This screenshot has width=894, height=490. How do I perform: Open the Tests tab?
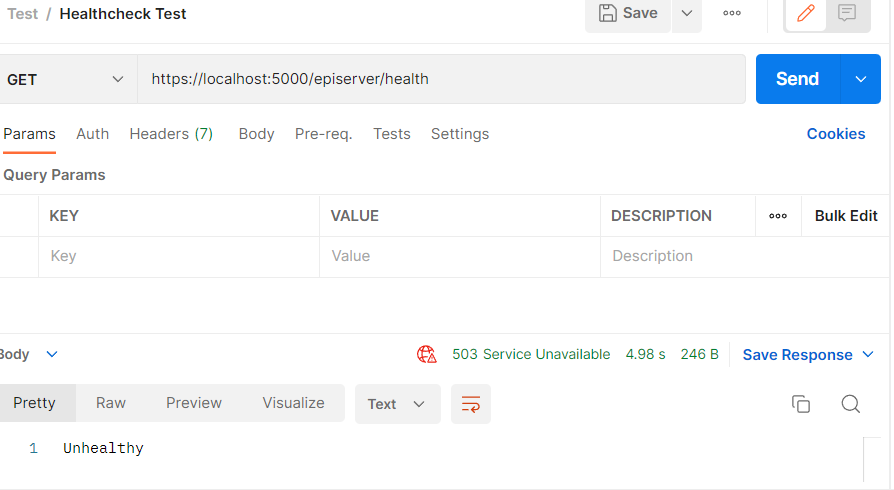[x=391, y=134]
